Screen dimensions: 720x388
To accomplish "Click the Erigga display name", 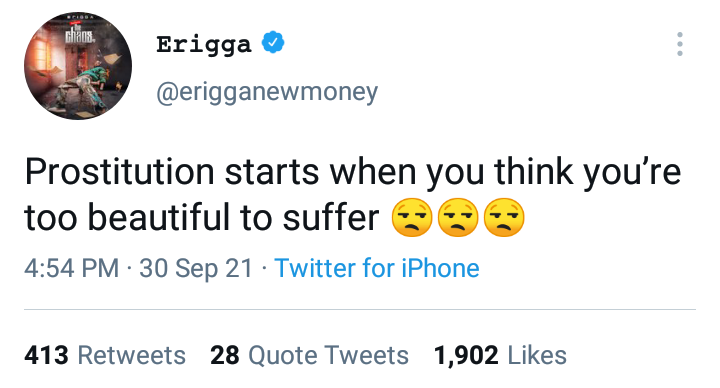I will 204,45.
